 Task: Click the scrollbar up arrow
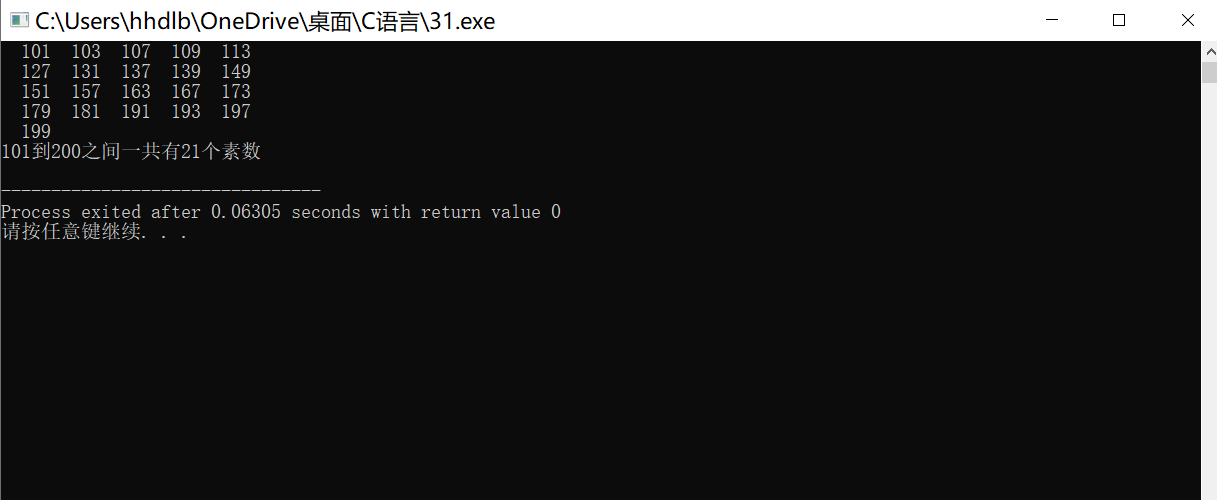pos(1208,50)
